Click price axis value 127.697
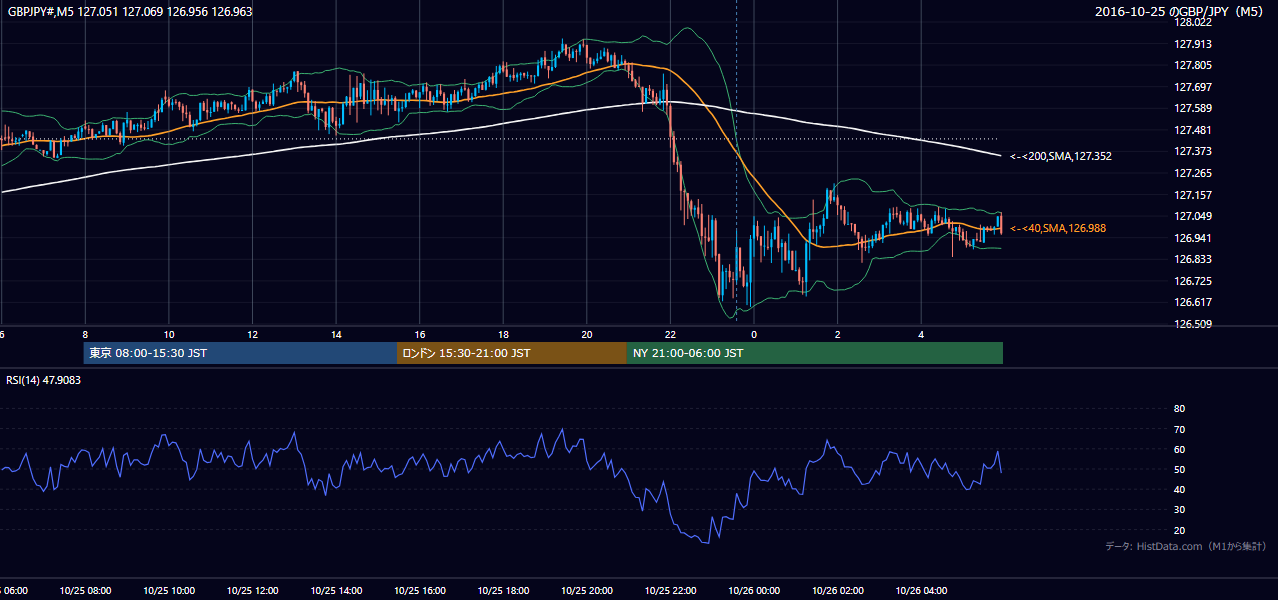Screen dimensions: 1278x600 coord(1192,87)
